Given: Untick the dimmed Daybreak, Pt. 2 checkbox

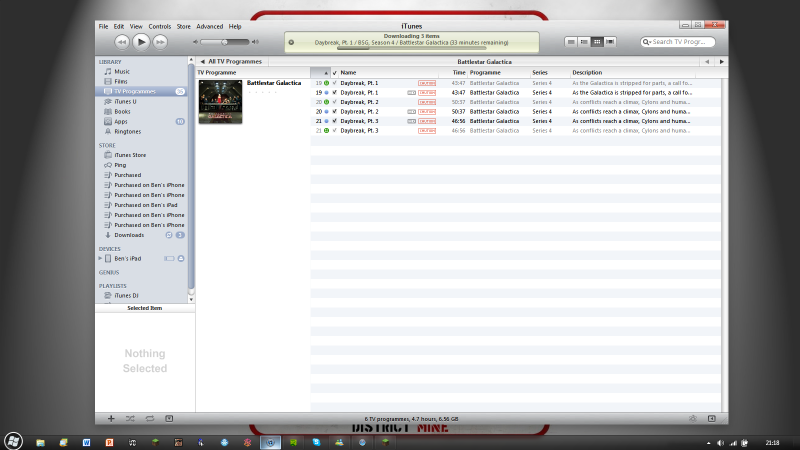Looking at the screenshot, I should coord(335,102).
